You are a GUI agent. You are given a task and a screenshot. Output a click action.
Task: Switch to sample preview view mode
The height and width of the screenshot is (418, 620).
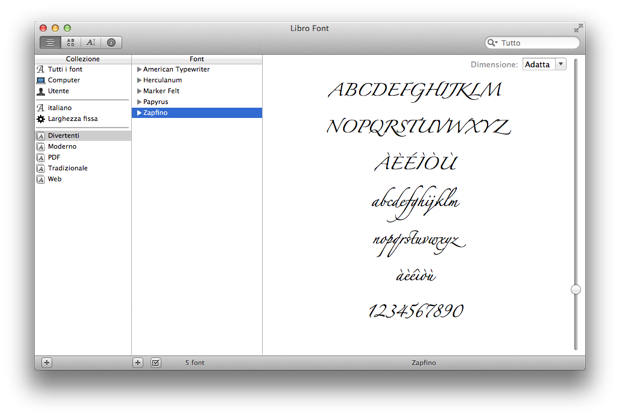50,43
